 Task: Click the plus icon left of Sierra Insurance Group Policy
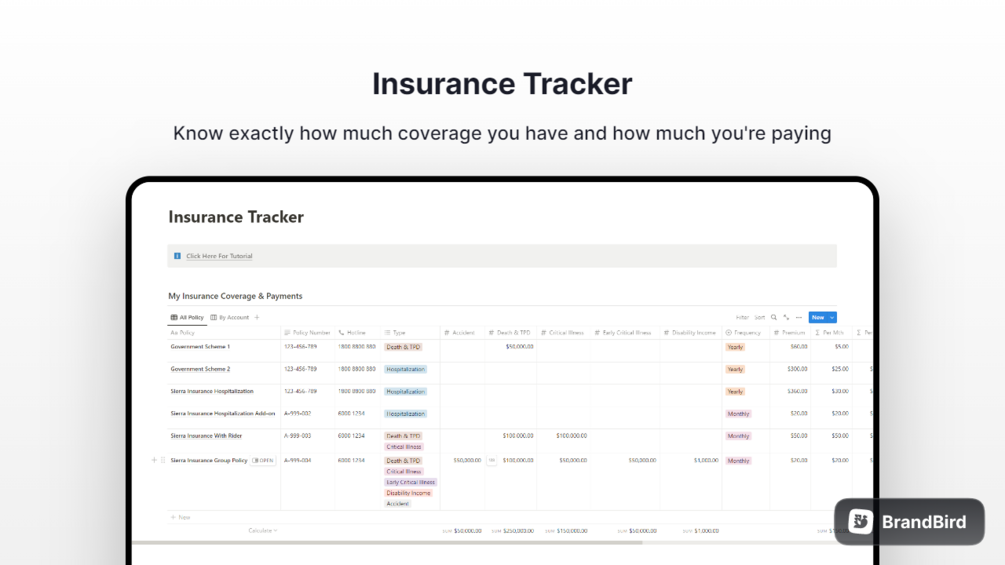click(154, 461)
